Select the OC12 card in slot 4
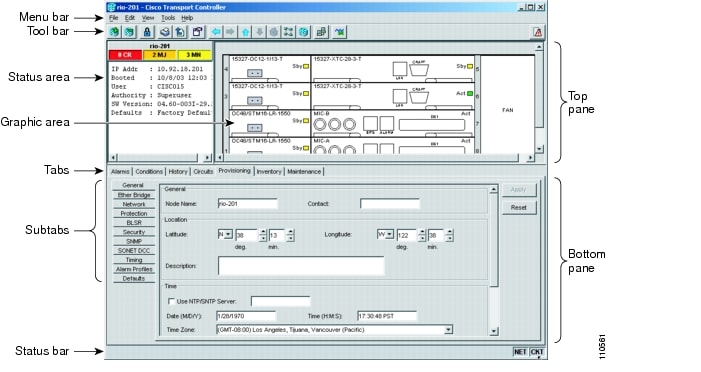This screenshot has height=372, width=701. [270, 69]
